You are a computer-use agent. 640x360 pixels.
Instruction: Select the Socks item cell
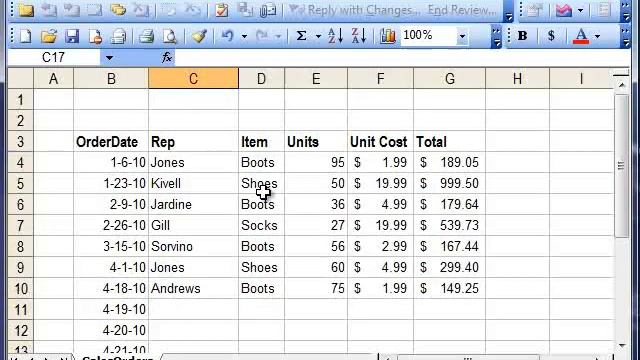pos(261,225)
